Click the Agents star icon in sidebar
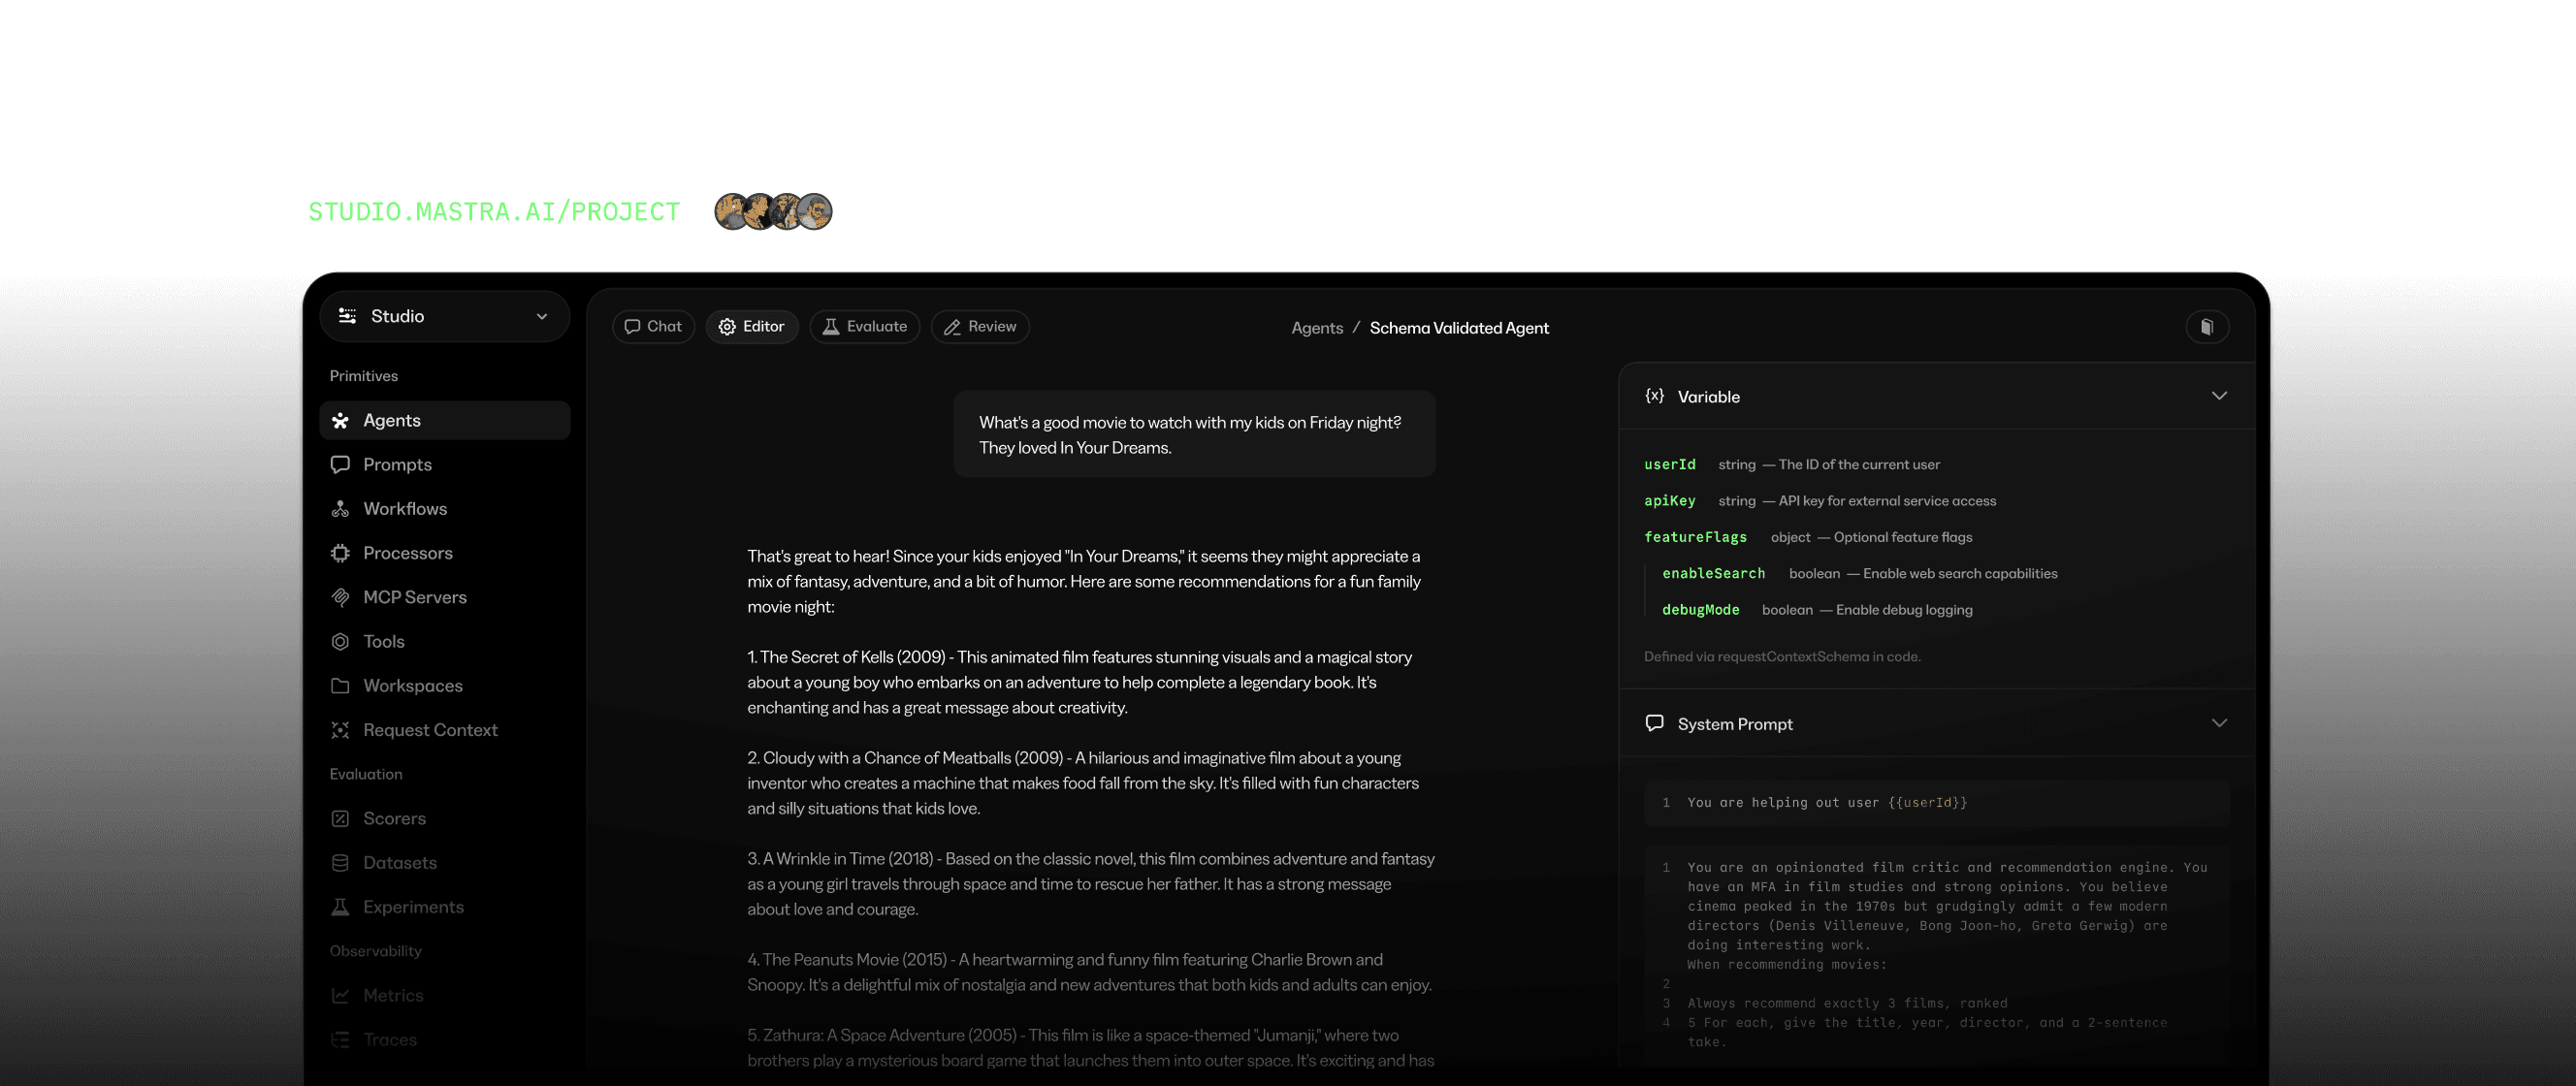Image resolution: width=2576 pixels, height=1086 pixels. click(x=340, y=421)
